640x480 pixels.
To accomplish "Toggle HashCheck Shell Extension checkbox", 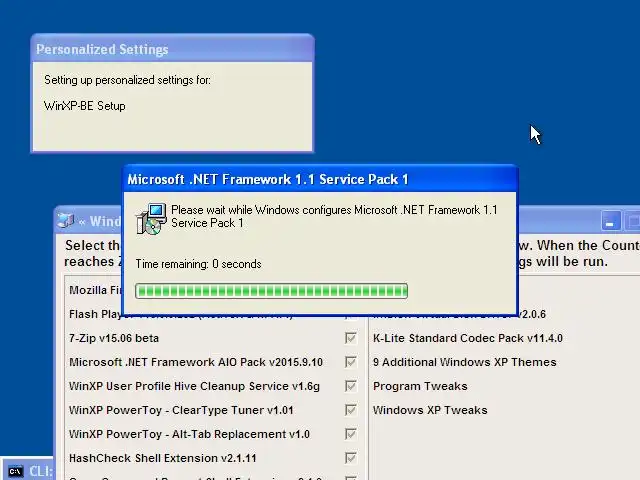I will [351, 458].
